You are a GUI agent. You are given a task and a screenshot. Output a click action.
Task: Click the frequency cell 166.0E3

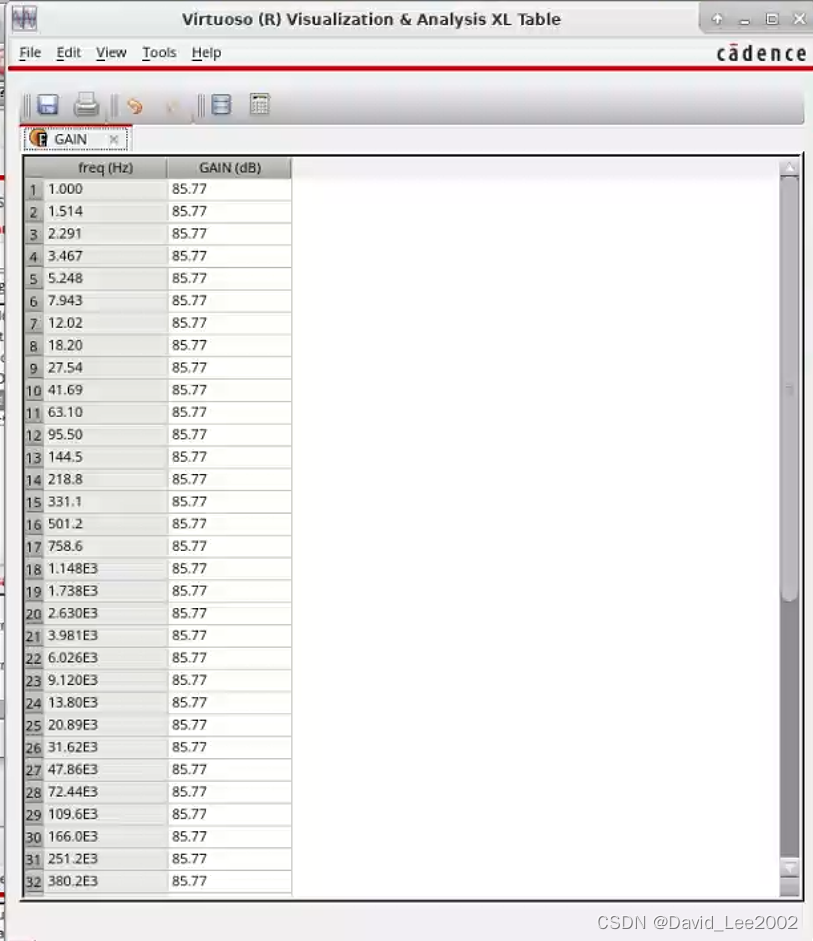pyautogui.click(x=106, y=836)
